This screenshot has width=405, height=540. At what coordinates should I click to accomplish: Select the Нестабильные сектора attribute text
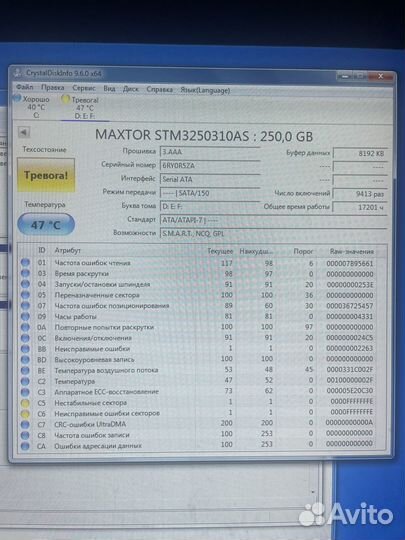click(91, 403)
